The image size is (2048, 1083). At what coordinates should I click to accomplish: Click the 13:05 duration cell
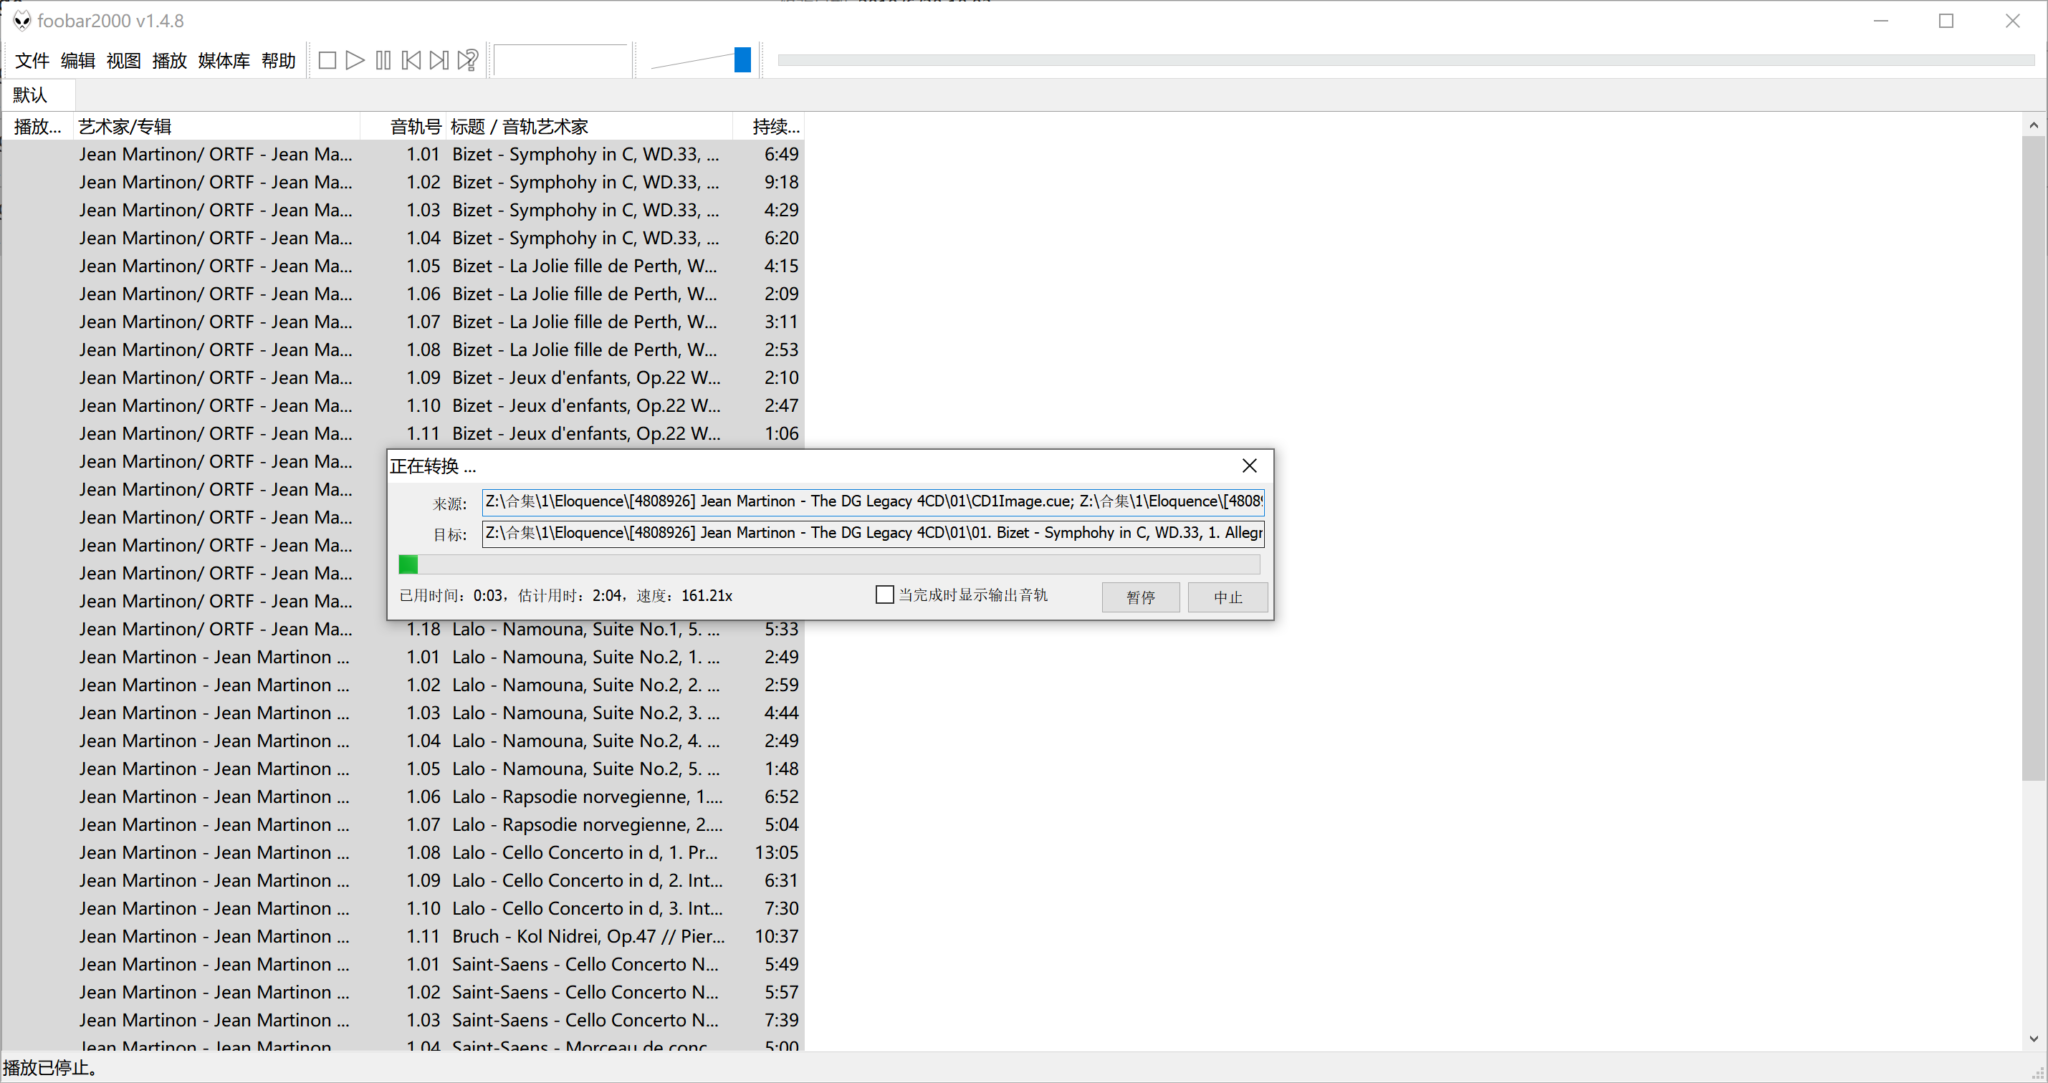(776, 853)
